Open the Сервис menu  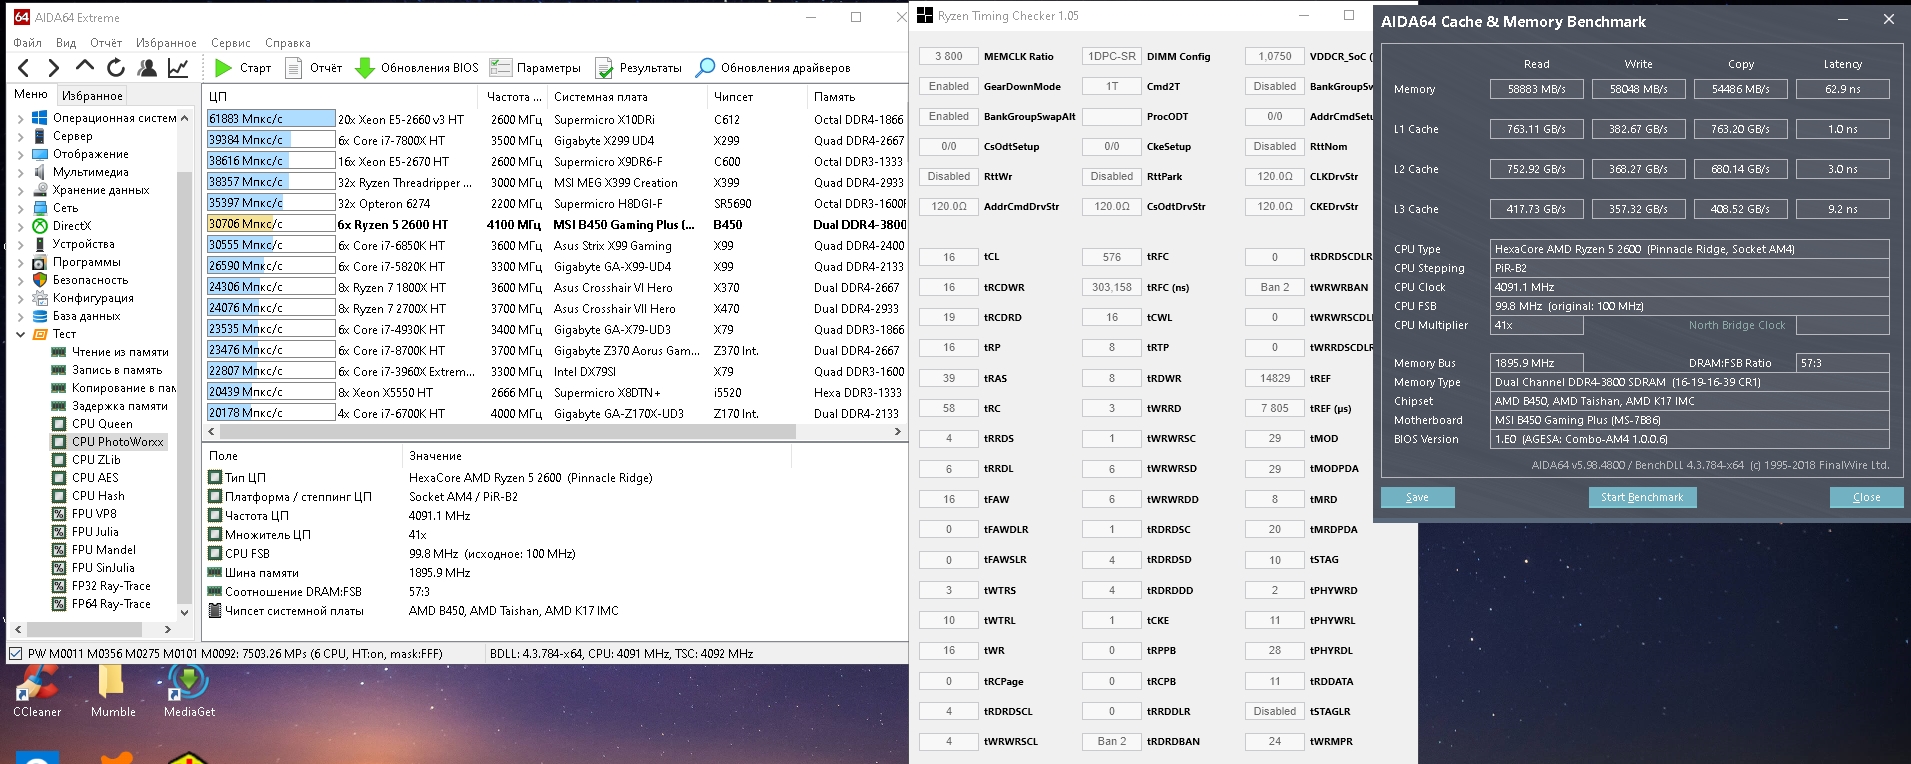pos(231,43)
